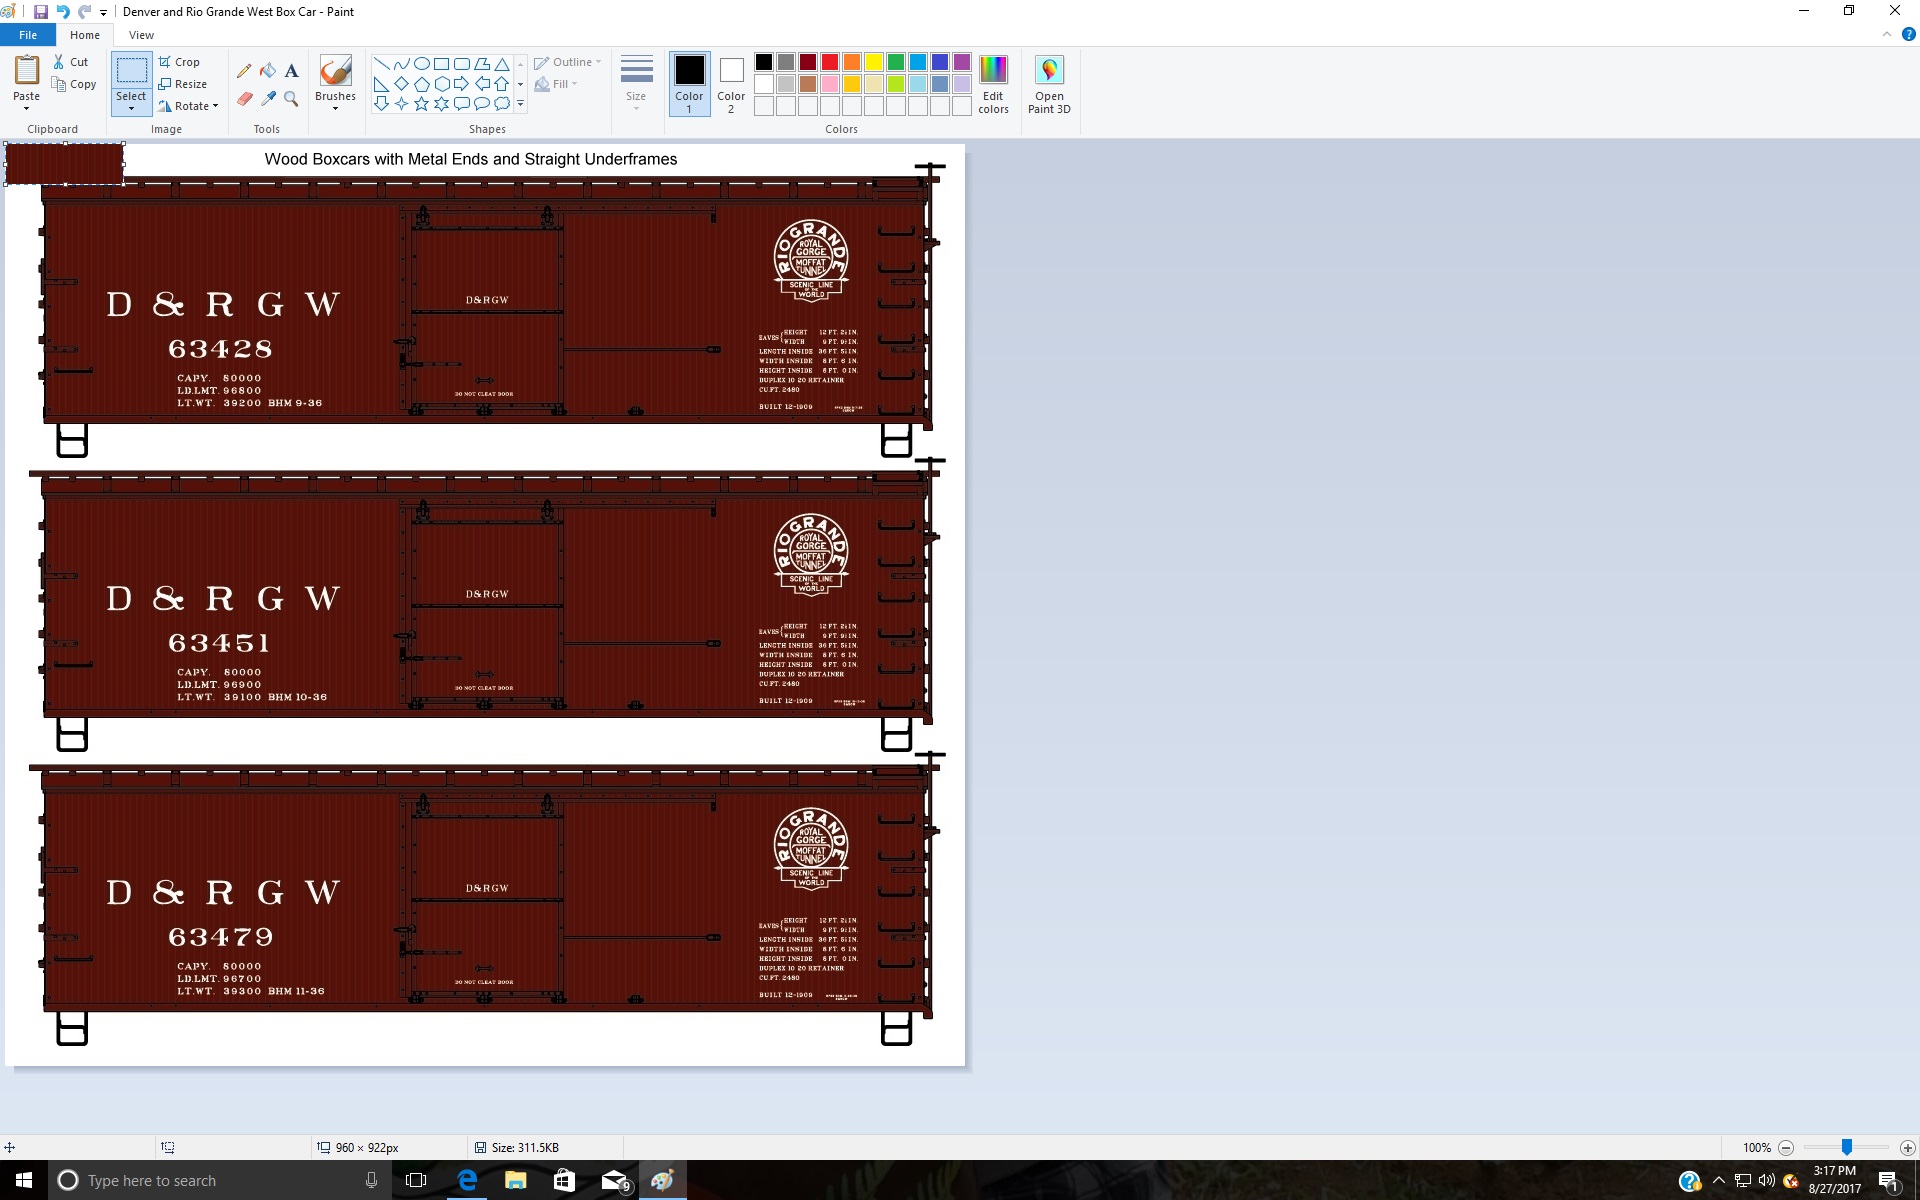Collapse the ribbon with the chevron
Image resolution: width=1920 pixels, height=1200 pixels.
(1887, 34)
